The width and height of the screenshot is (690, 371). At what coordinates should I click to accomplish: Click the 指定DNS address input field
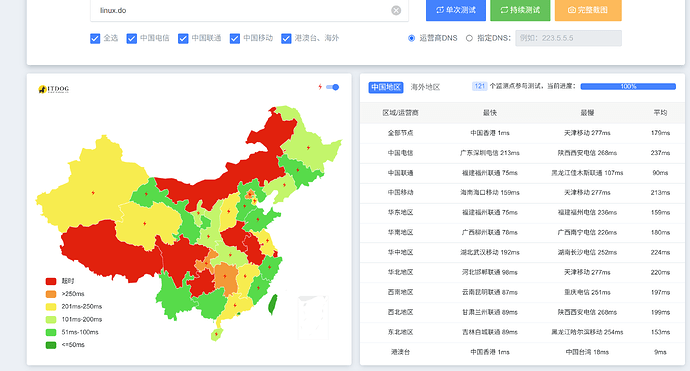click(568, 38)
